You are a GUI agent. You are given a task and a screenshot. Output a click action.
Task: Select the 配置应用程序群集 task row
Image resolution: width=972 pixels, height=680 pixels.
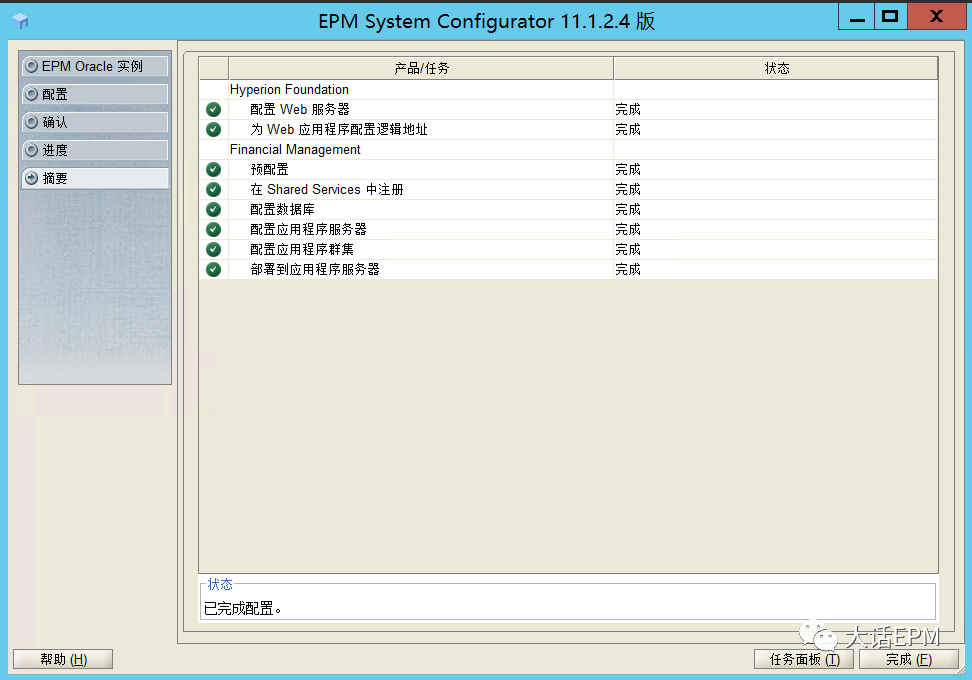click(568, 249)
